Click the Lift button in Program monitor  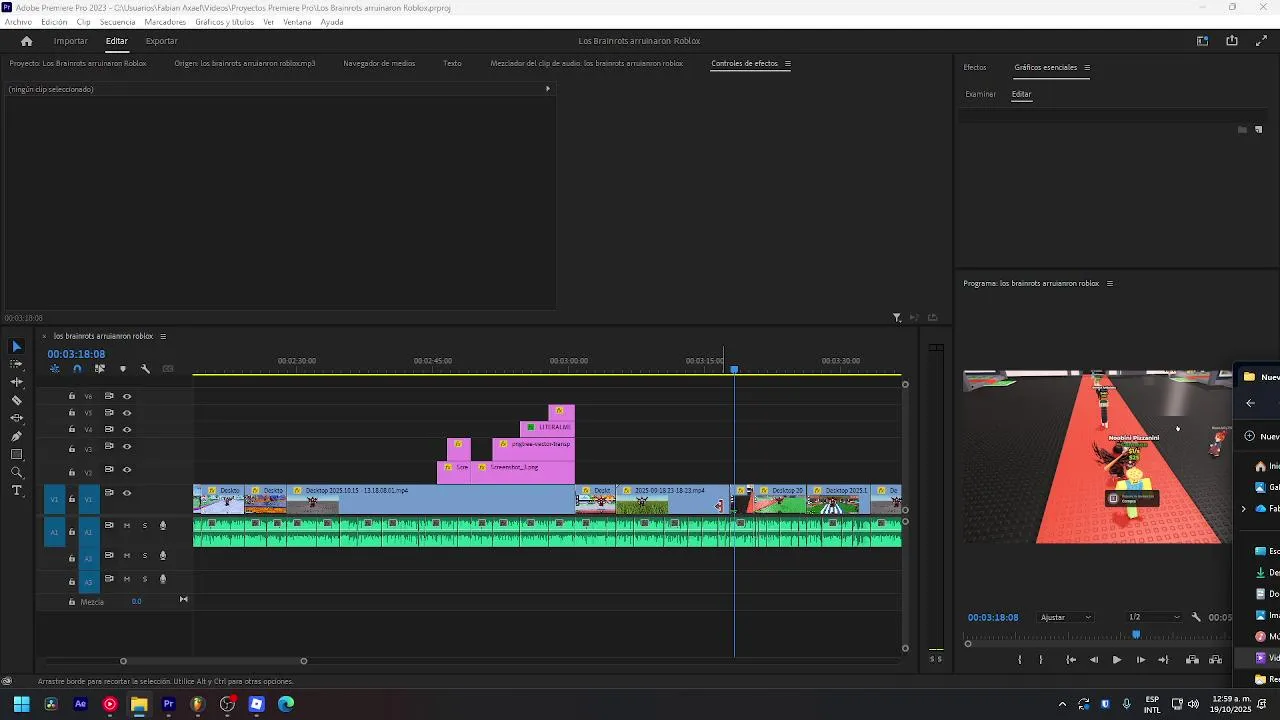click(1192, 660)
